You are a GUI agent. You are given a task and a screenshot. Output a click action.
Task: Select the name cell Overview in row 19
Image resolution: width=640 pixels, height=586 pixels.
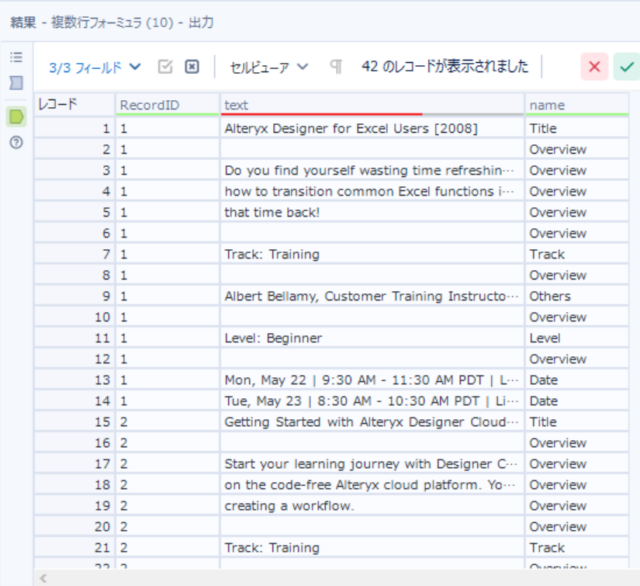point(577,506)
